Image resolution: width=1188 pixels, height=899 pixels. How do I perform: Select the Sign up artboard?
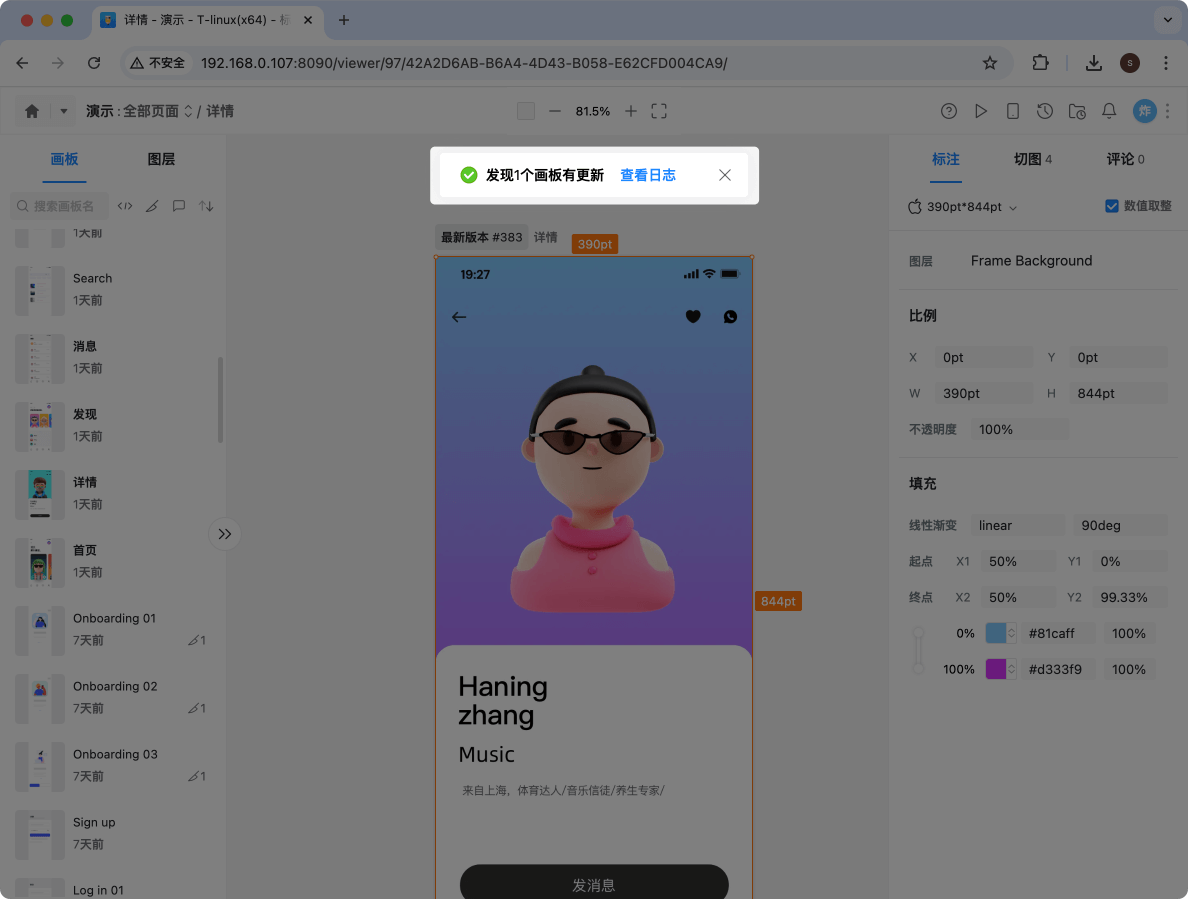pyautogui.click(x=114, y=833)
